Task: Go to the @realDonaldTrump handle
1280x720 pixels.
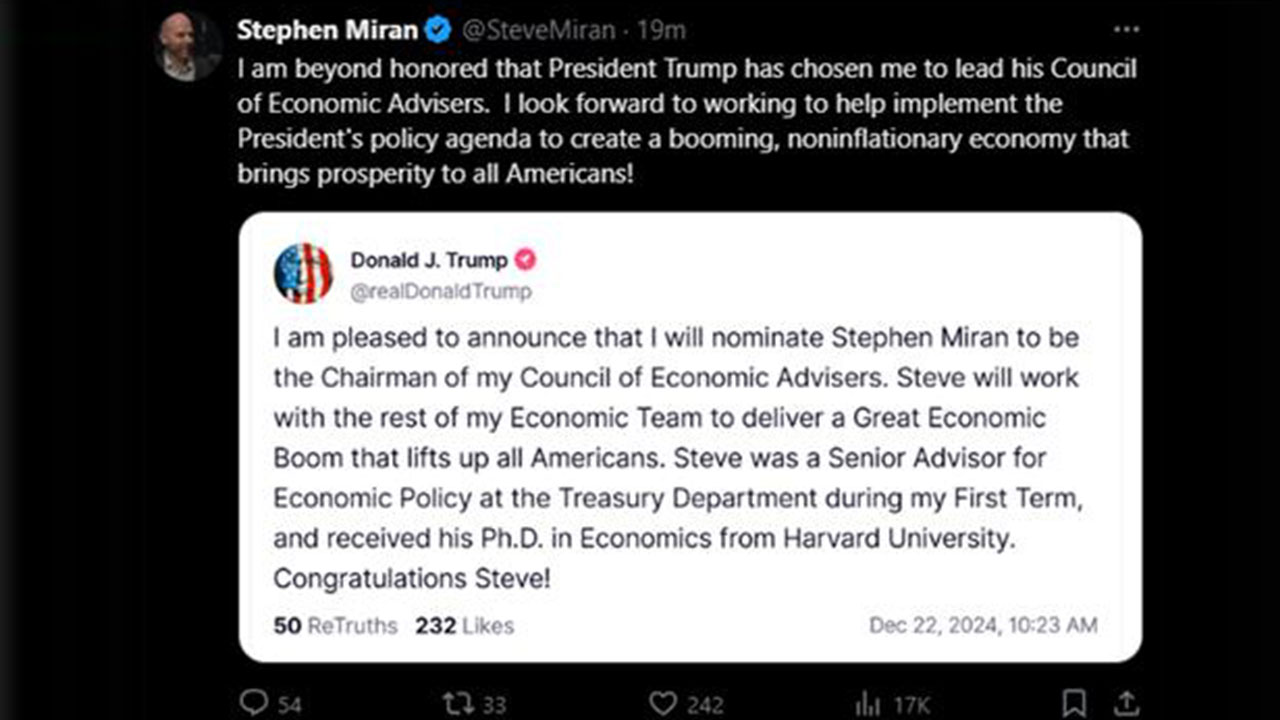Action: tap(441, 292)
